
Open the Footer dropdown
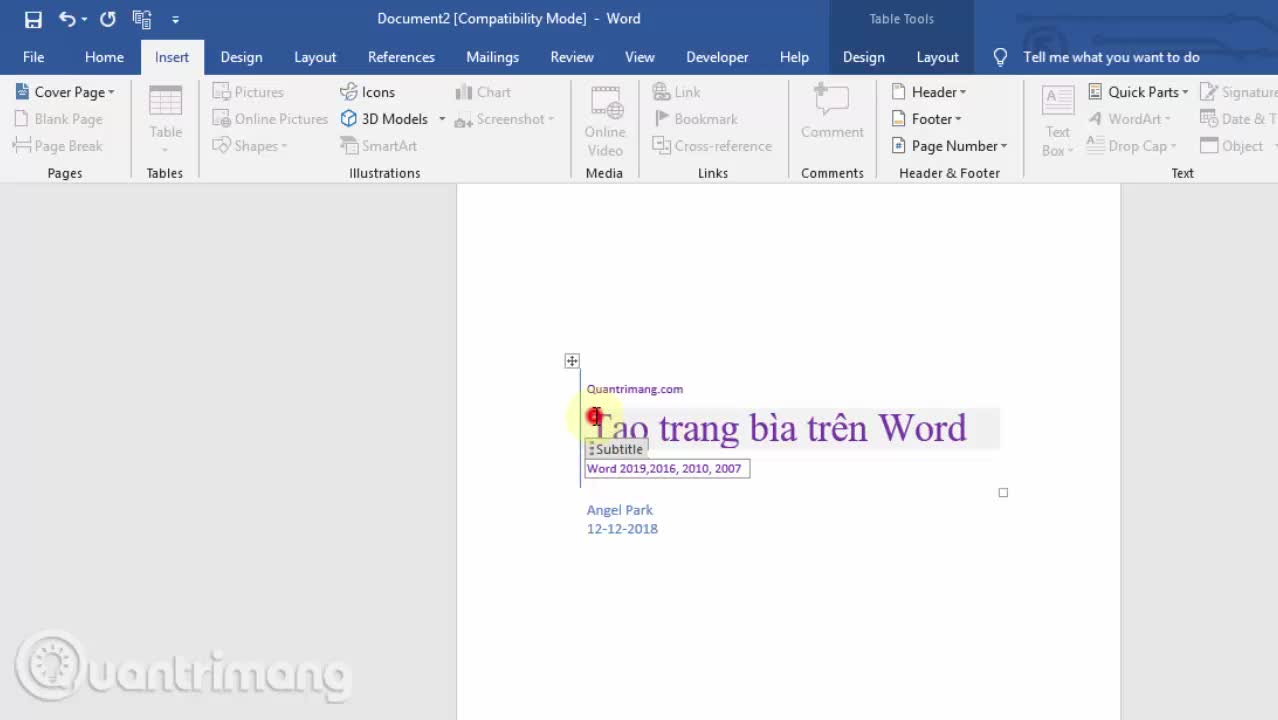pyautogui.click(x=926, y=119)
